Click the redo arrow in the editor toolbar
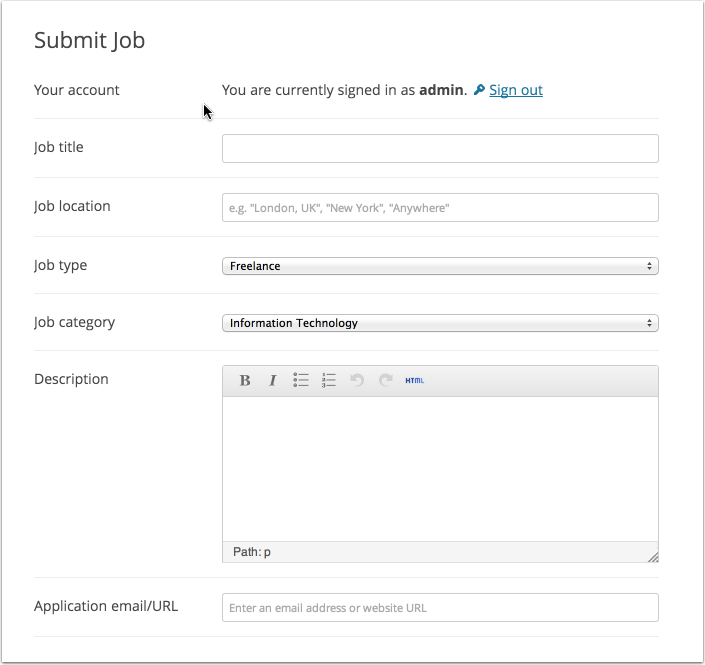The image size is (705, 665). (385, 380)
